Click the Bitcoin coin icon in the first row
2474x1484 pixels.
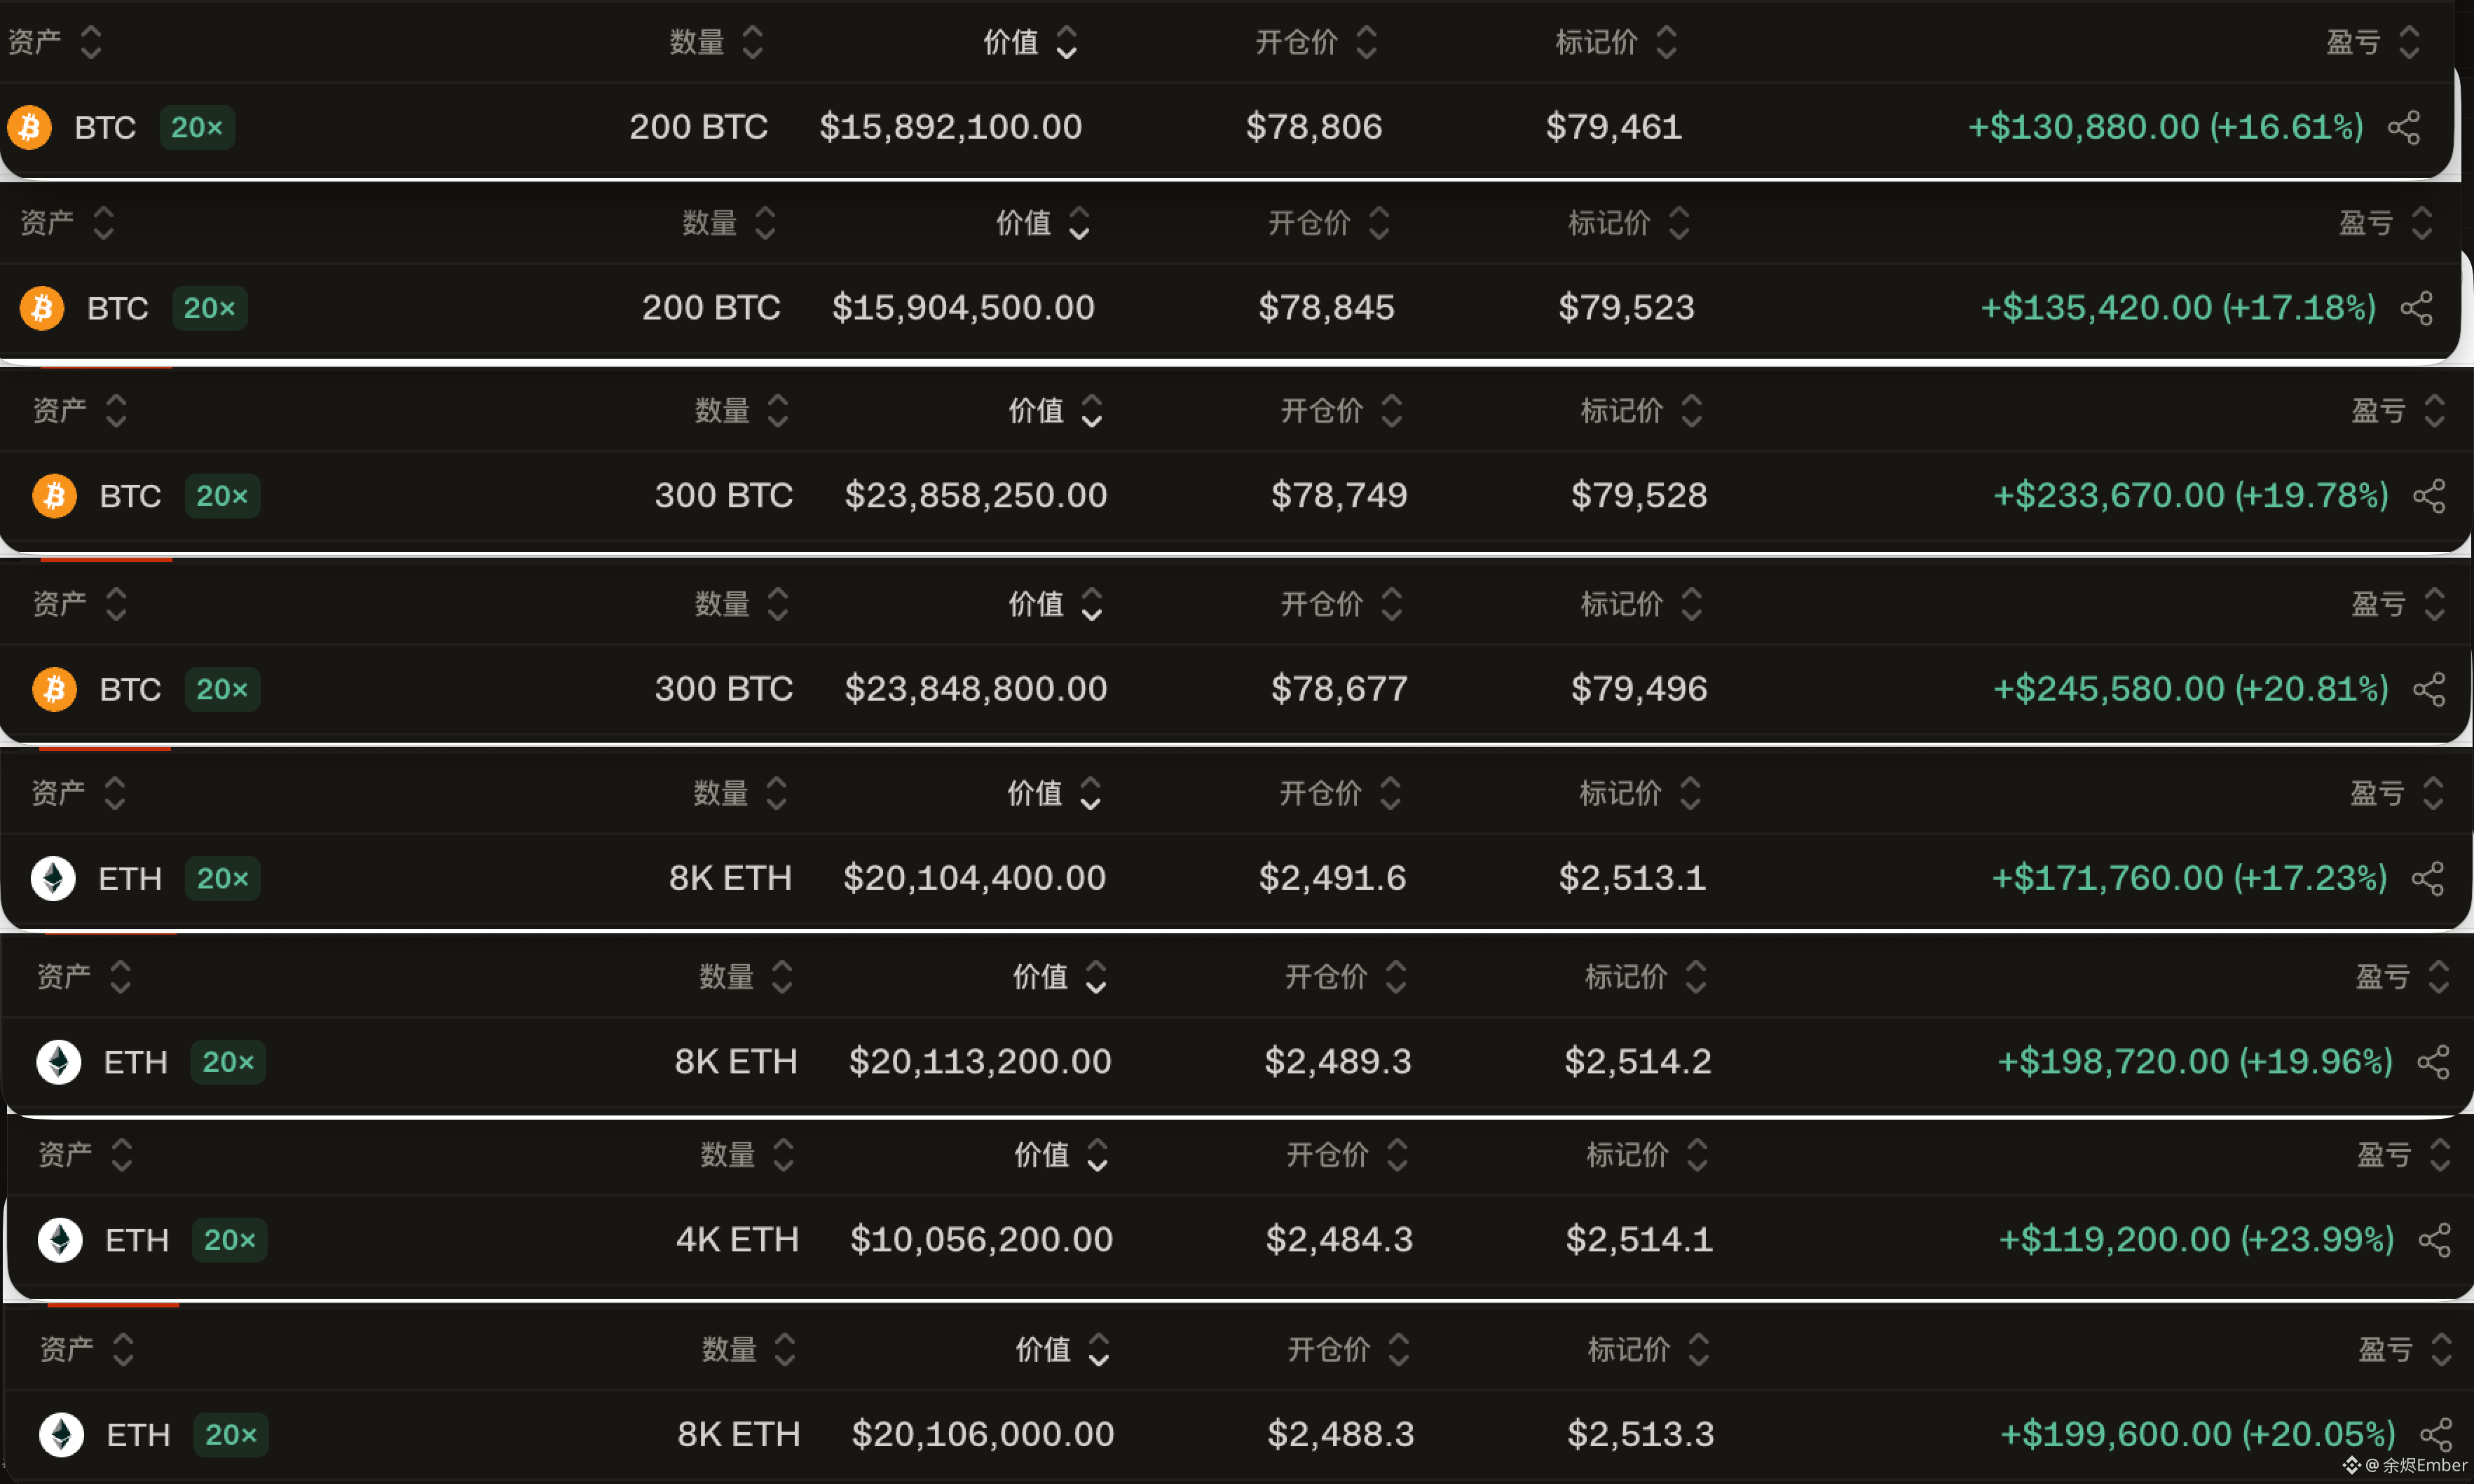tap(30, 127)
